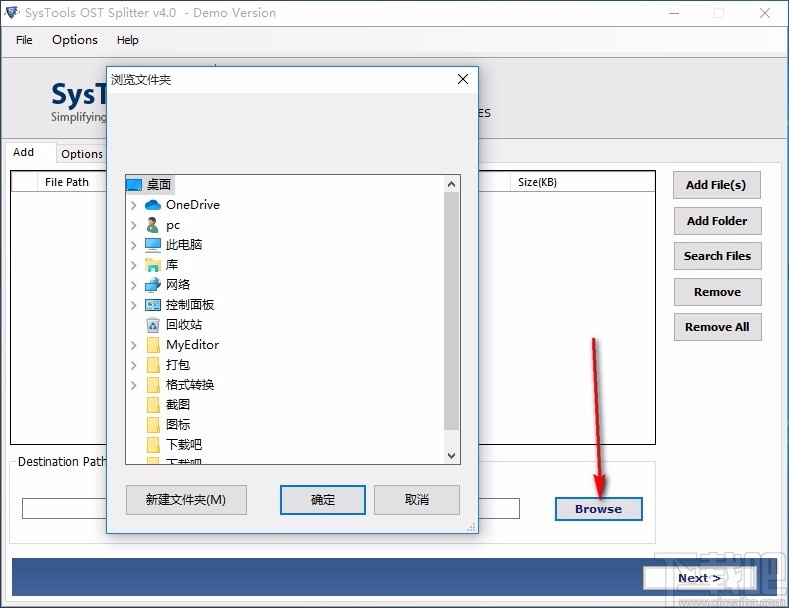This screenshot has height=608, width=789.
Task: Expand the OneDrive tree node
Action: point(133,205)
